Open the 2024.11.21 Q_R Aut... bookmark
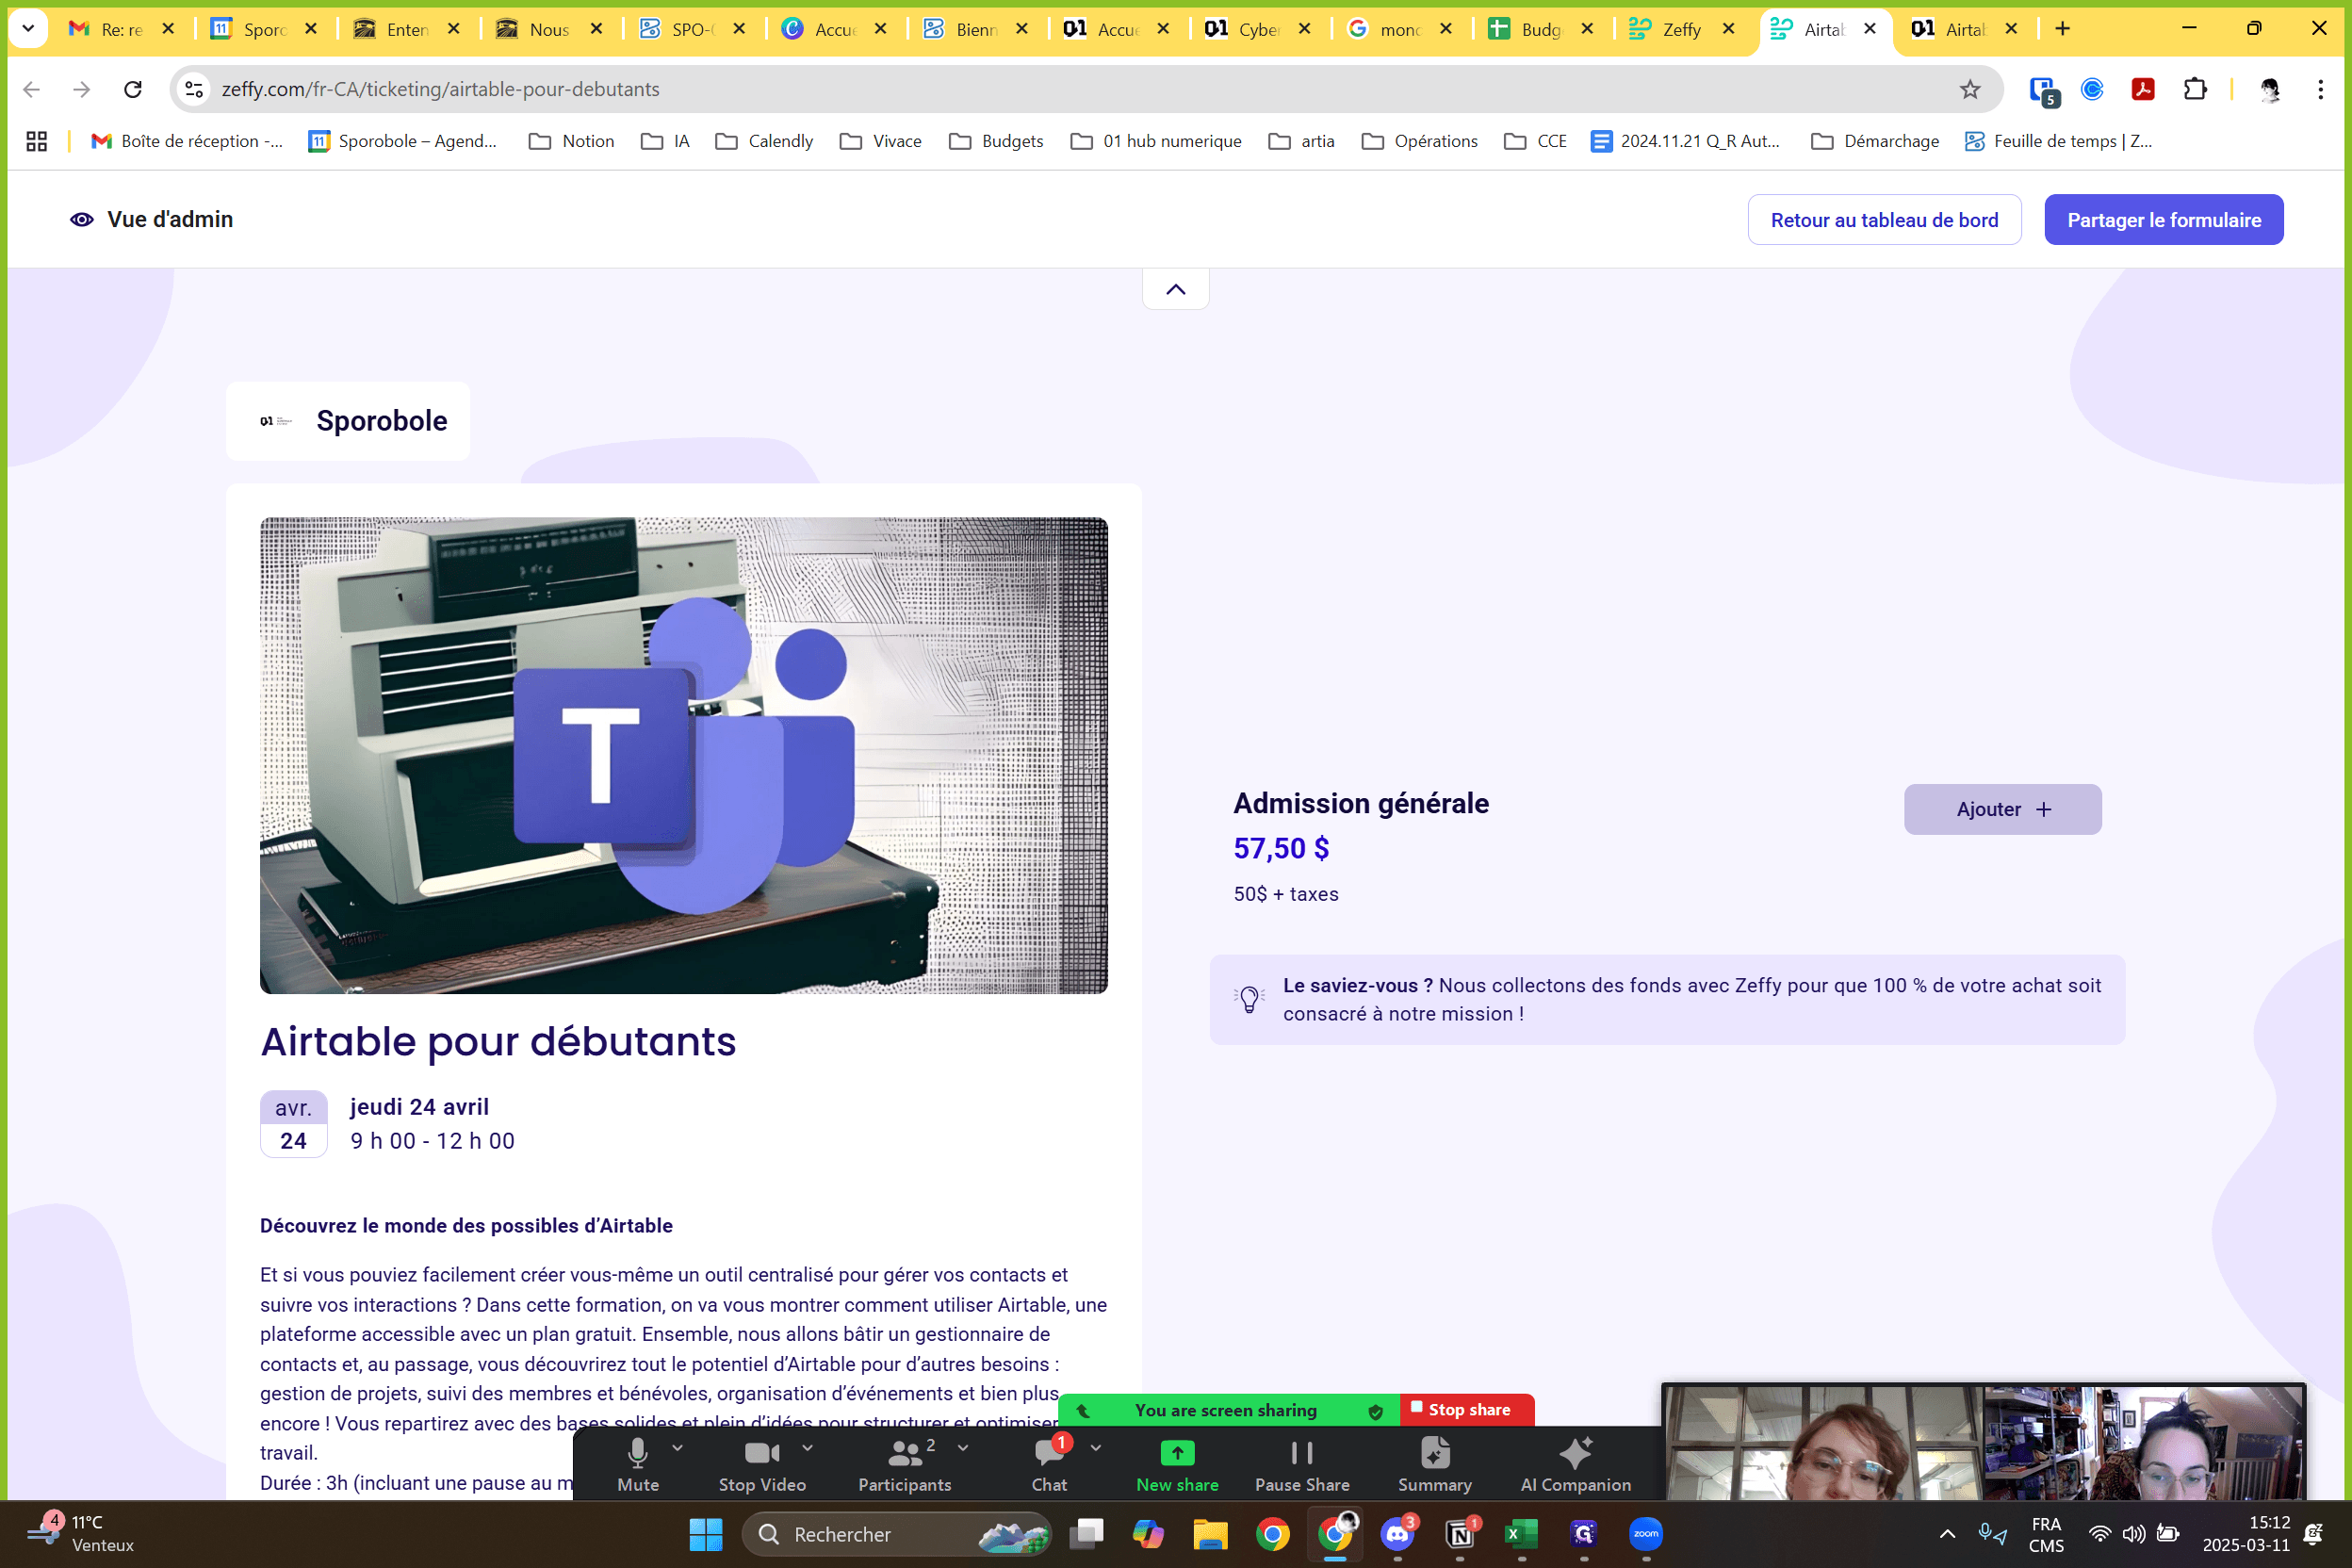Image resolution: width=2352 pixels, height=1568 pixels. click(x=1685, y=141)
